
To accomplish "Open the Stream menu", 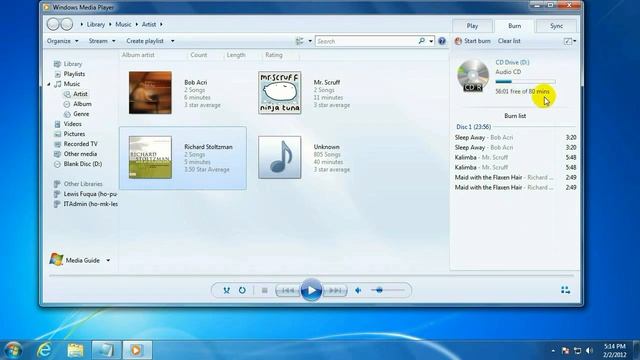I will tap(102, 41).
